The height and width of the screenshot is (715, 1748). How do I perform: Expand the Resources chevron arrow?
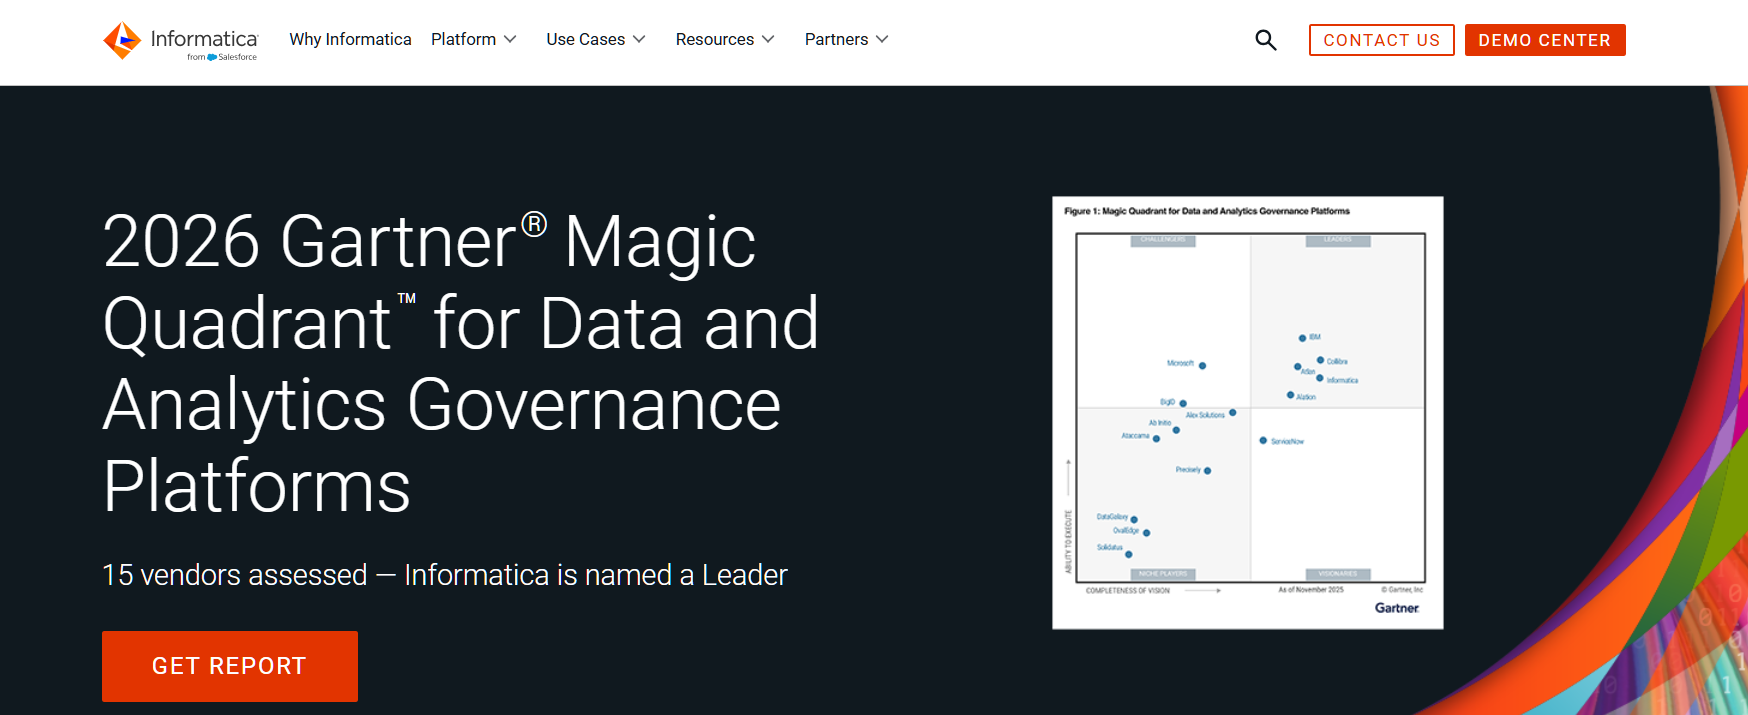(x=768, y=39)
